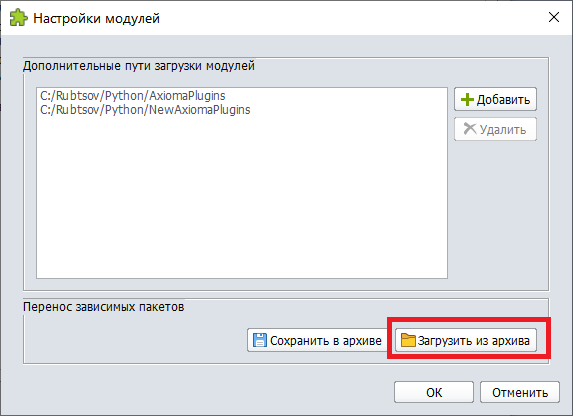This screenshot has width=573, height=416.
Task: Confirm with the OK button
Action: pos(434,392)
